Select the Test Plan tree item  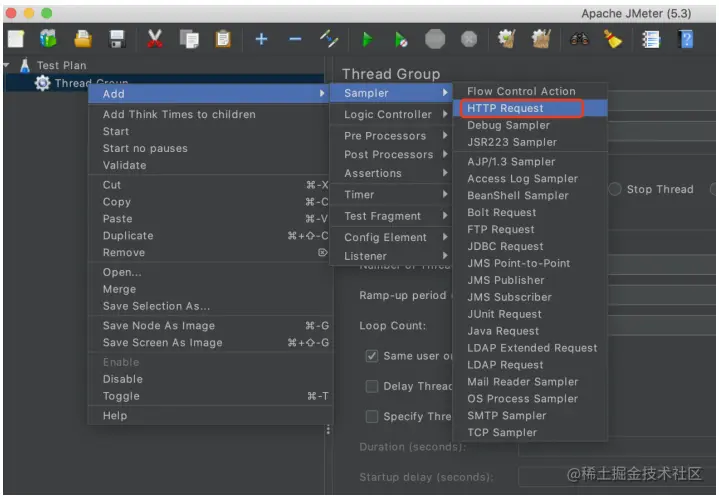point(61,65)
